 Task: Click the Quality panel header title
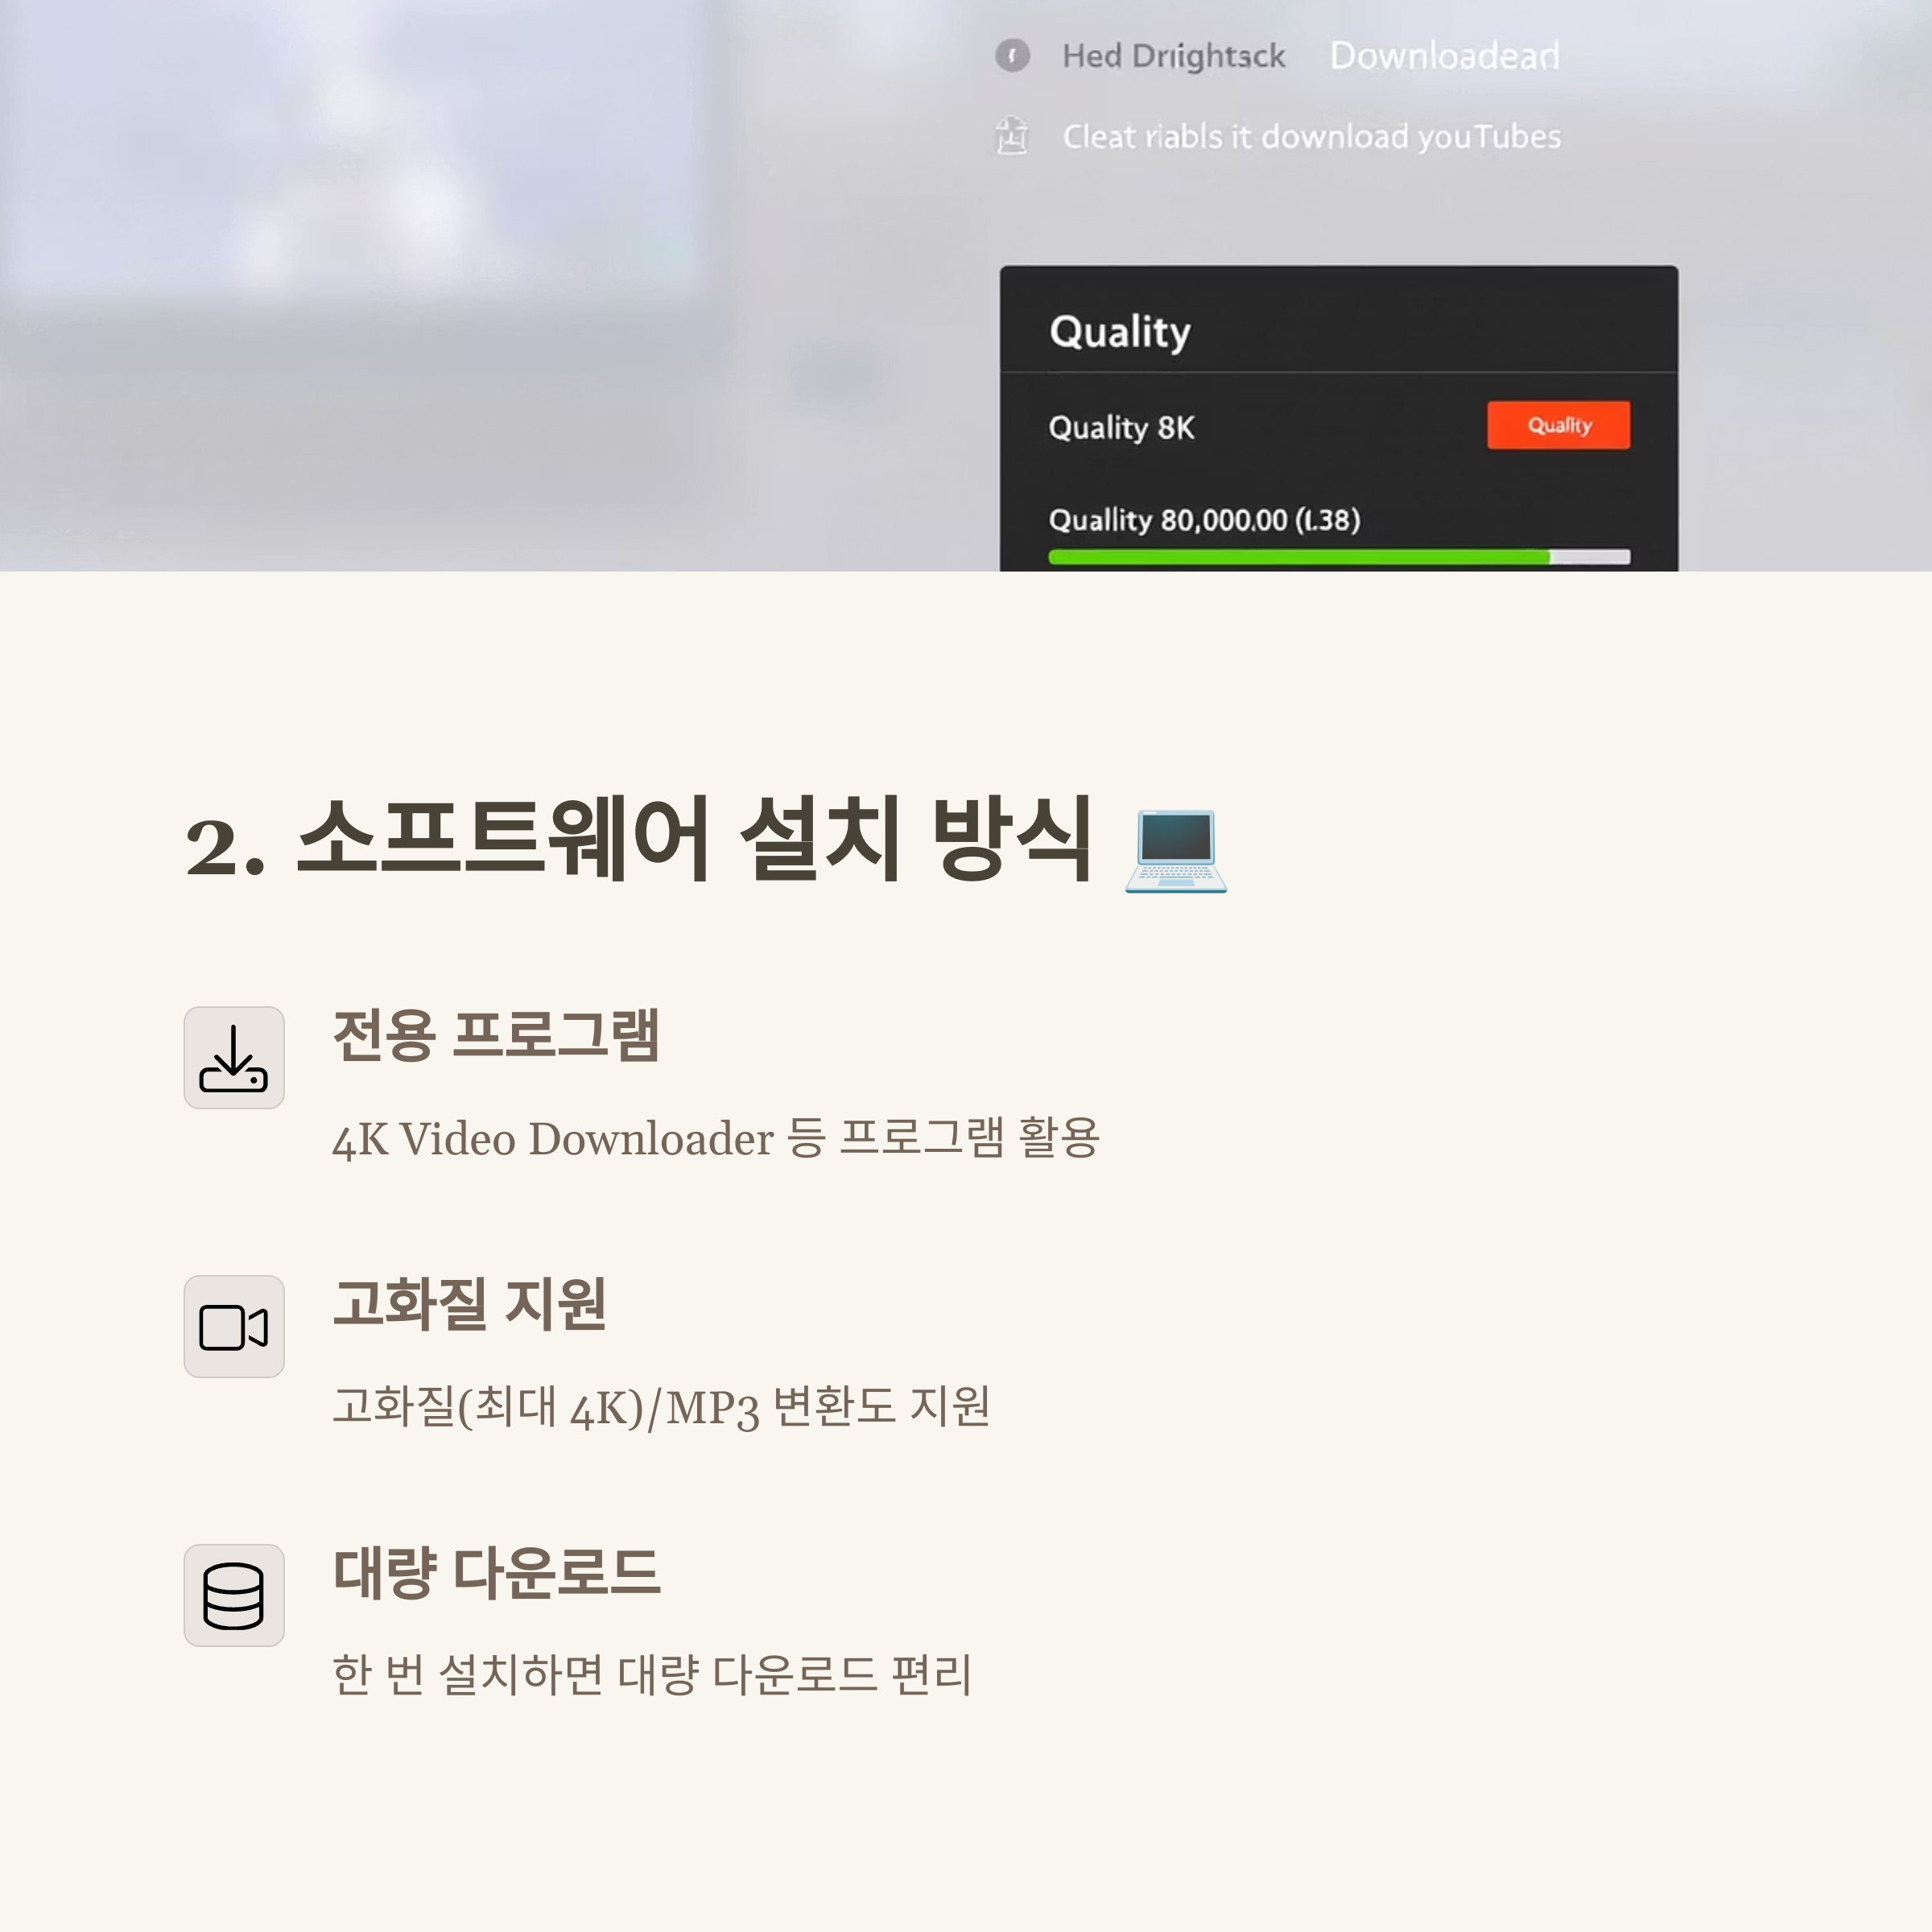tap(1120, 332)
